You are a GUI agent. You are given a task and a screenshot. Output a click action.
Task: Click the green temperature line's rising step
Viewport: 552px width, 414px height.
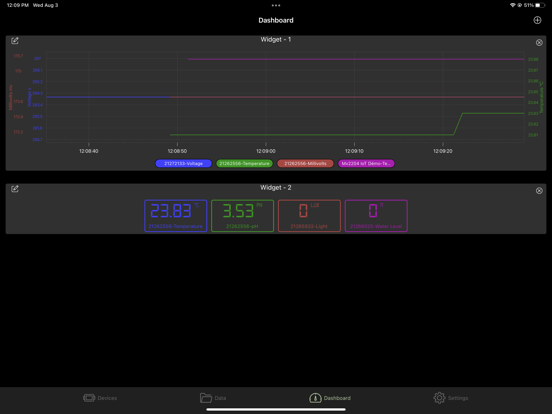point(458,124)
